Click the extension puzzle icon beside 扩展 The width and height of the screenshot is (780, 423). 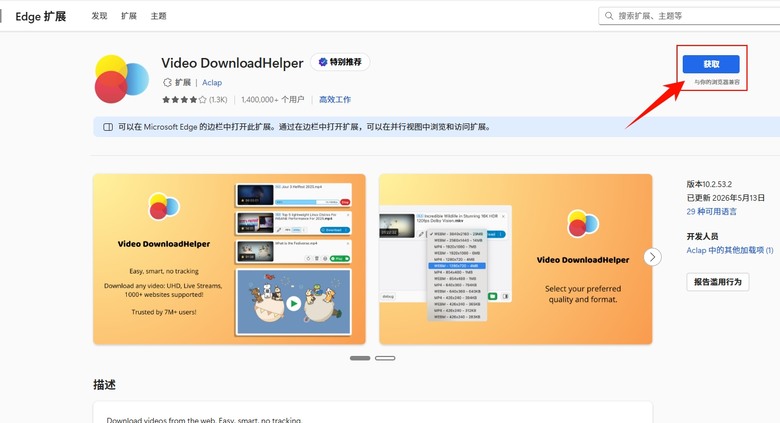coord(167,83)
